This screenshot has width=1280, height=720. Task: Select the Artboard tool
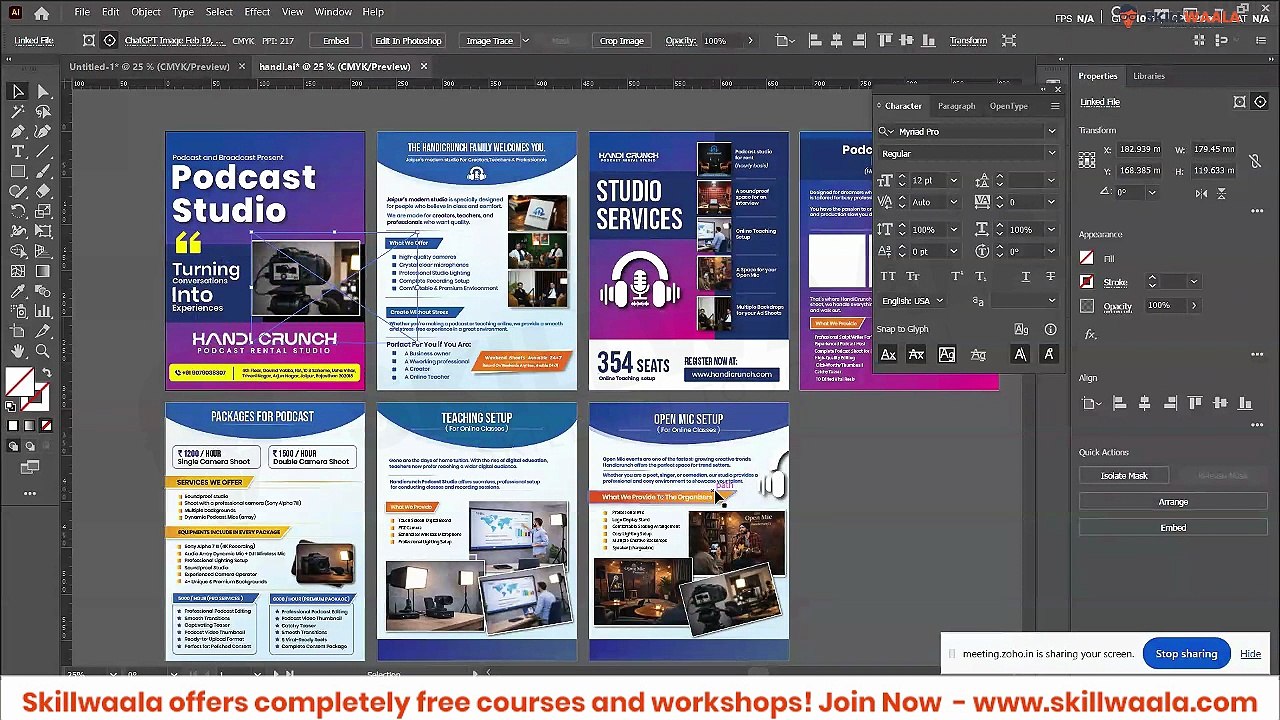(18, 331)
